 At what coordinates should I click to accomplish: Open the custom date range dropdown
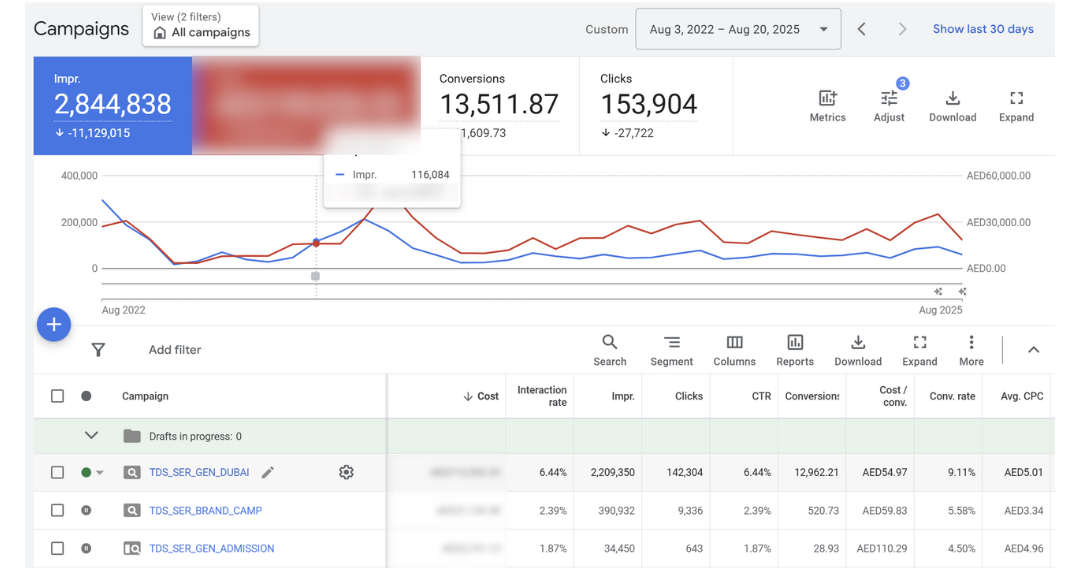point(738,29)
